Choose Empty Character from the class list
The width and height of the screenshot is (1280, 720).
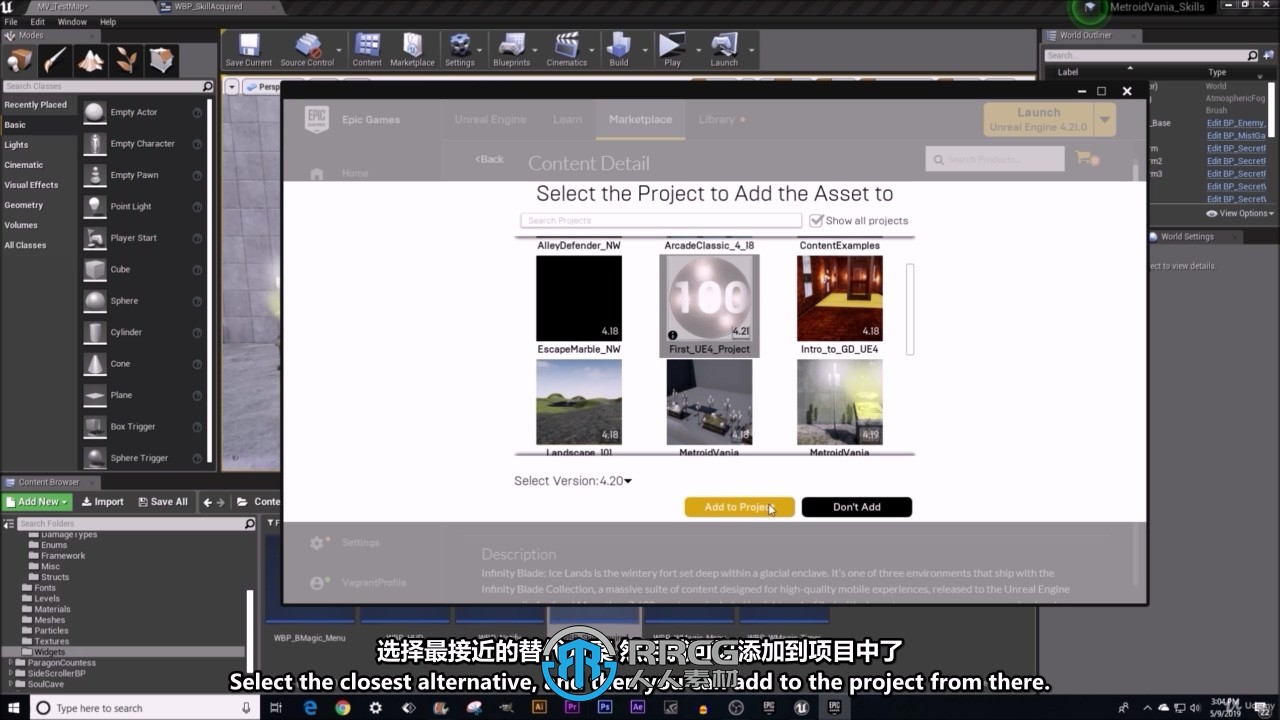coord(142,144)
